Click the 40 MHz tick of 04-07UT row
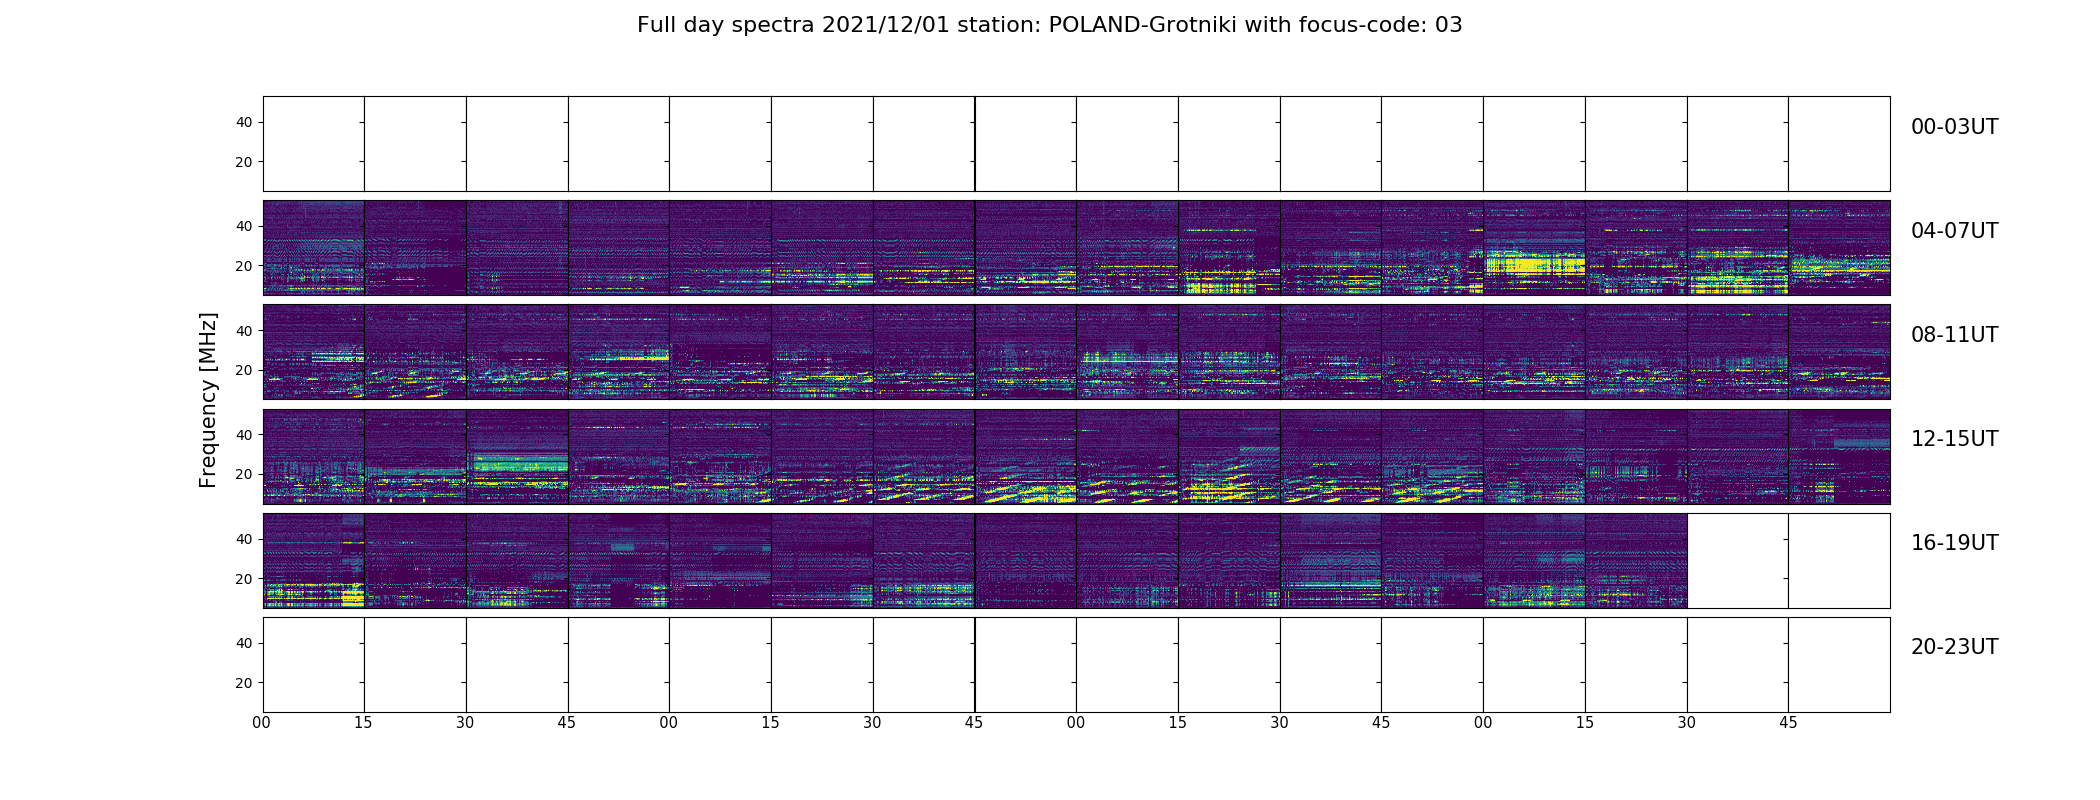This screenshot has width=2100, height=800. [x=244, y=226]
